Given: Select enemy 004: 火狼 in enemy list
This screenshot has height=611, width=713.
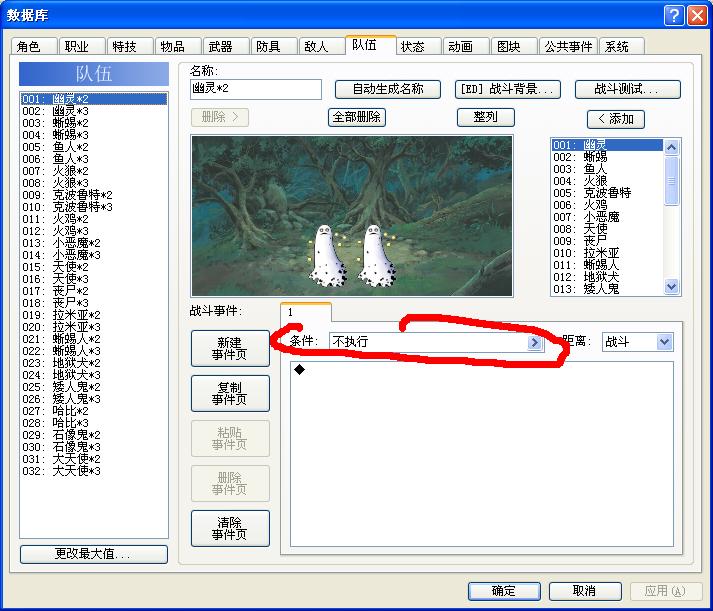Looking at the screenshot, I should click(607, 181).
